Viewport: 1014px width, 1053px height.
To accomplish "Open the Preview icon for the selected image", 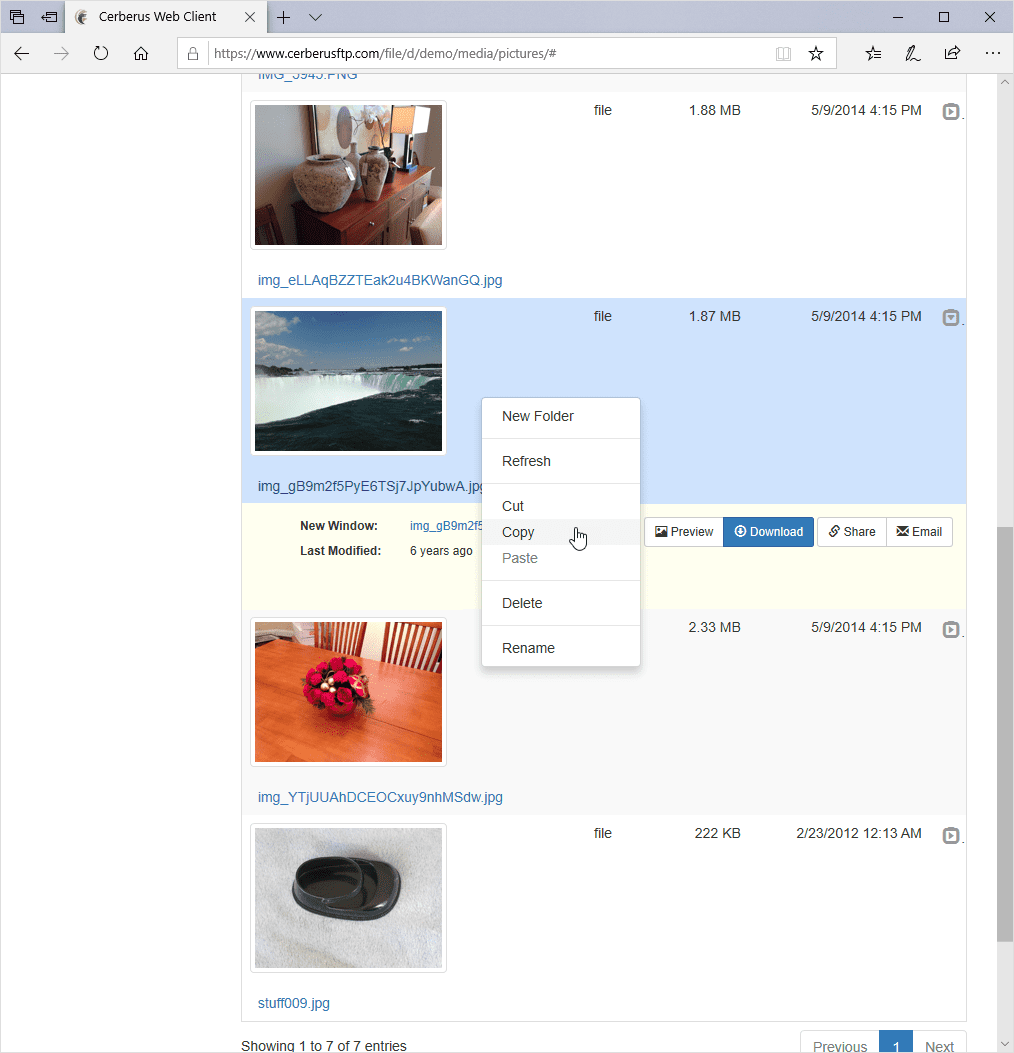I will click(x=683, y=531).
